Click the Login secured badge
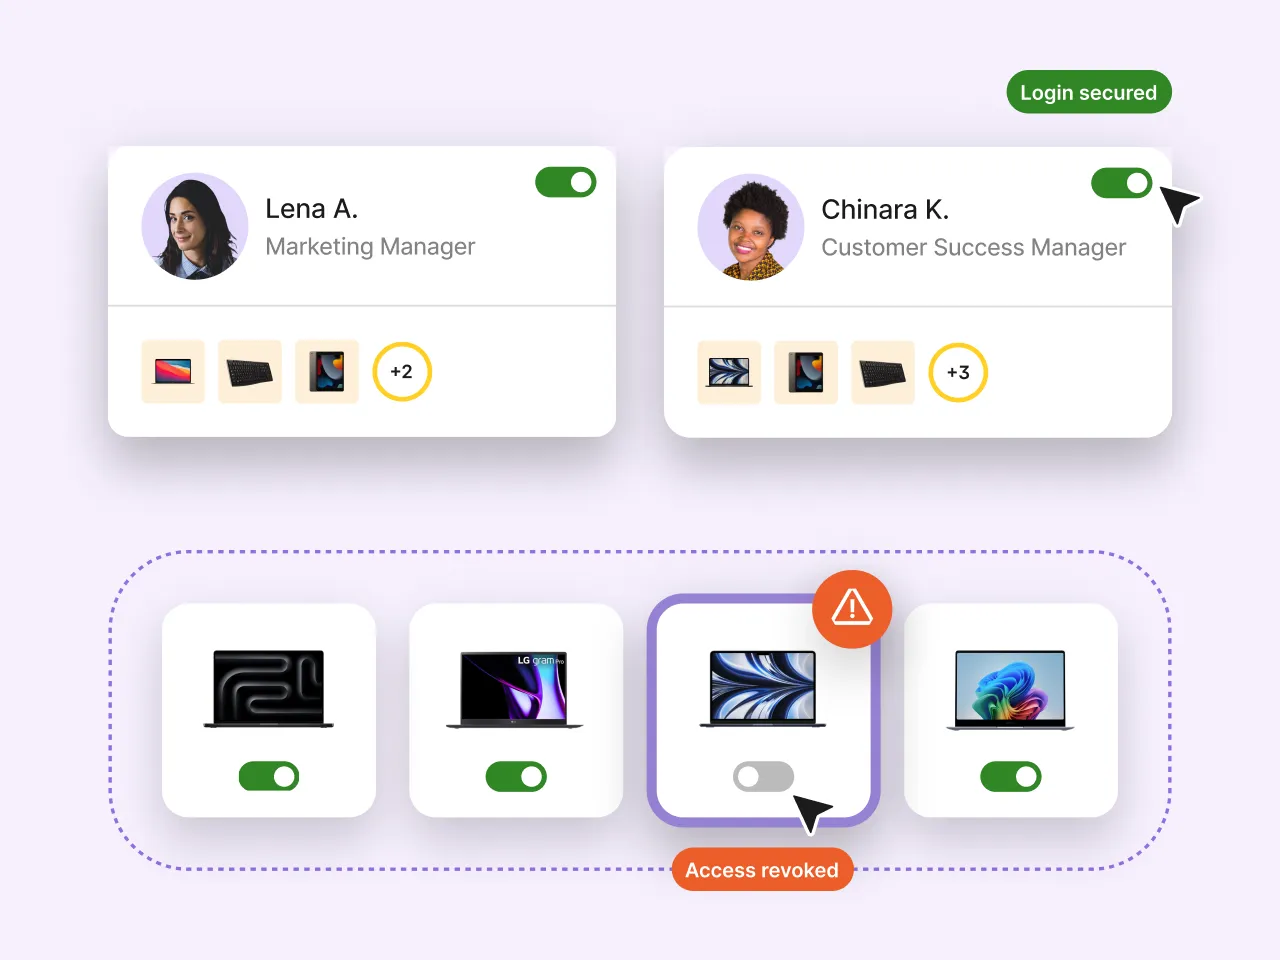Screen dimensions: 1280x960 [1088, 92]
